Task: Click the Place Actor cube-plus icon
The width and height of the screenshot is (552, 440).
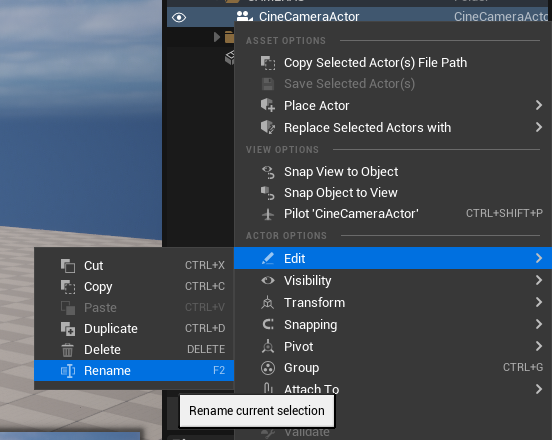Action: click(268, 105)
